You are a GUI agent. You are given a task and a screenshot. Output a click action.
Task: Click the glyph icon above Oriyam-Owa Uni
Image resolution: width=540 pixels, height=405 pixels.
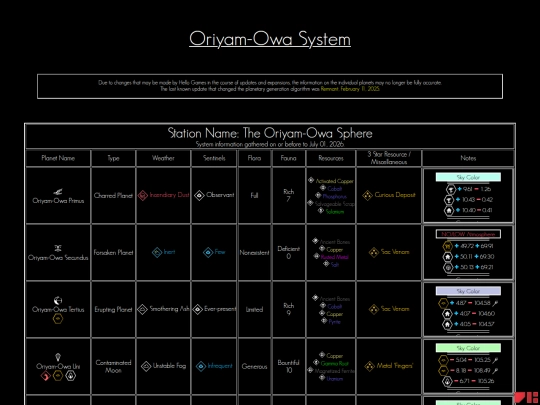tap(58, 357)
